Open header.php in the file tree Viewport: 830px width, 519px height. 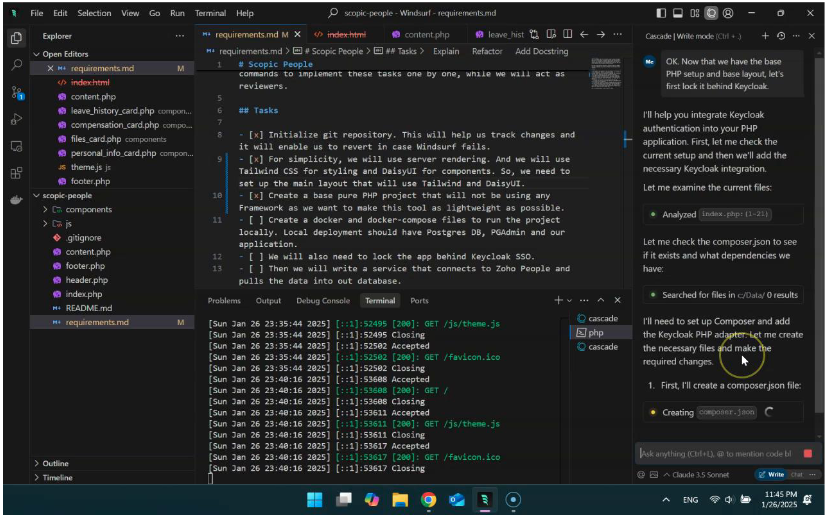tap(86, 280)
